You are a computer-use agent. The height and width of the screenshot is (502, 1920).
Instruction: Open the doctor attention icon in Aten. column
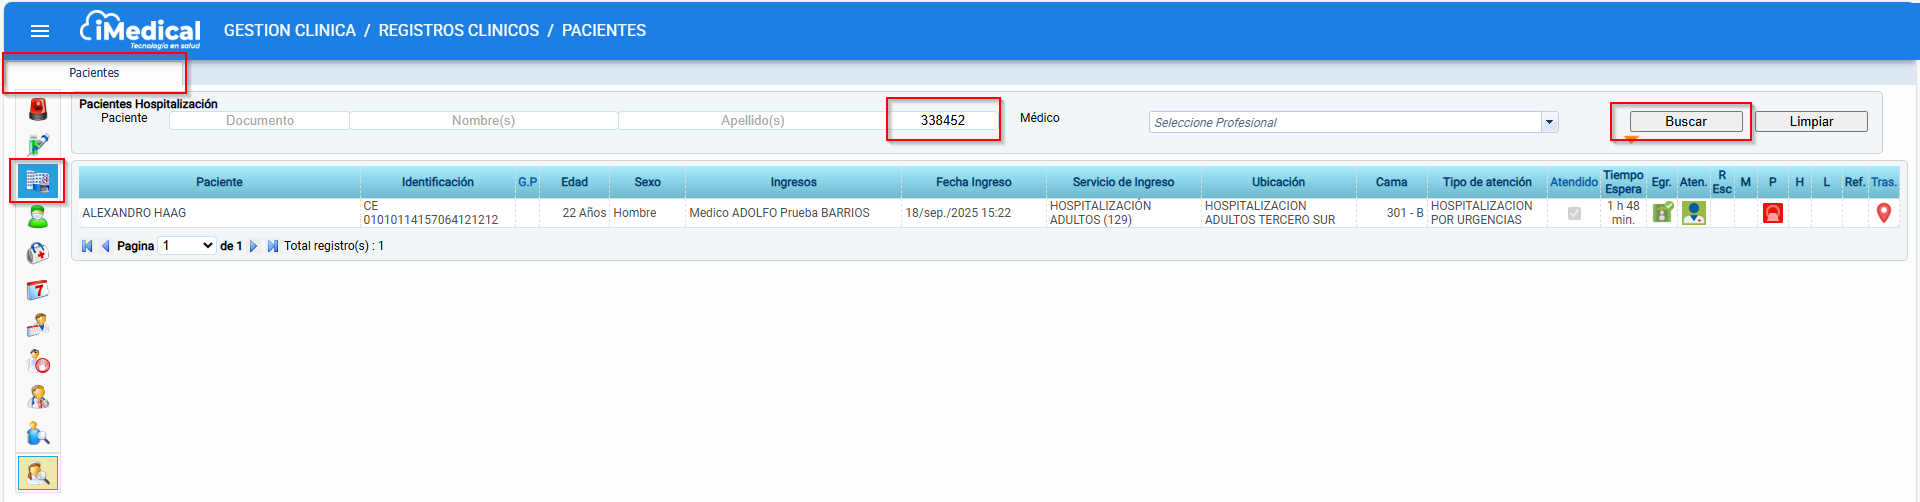1693,213
